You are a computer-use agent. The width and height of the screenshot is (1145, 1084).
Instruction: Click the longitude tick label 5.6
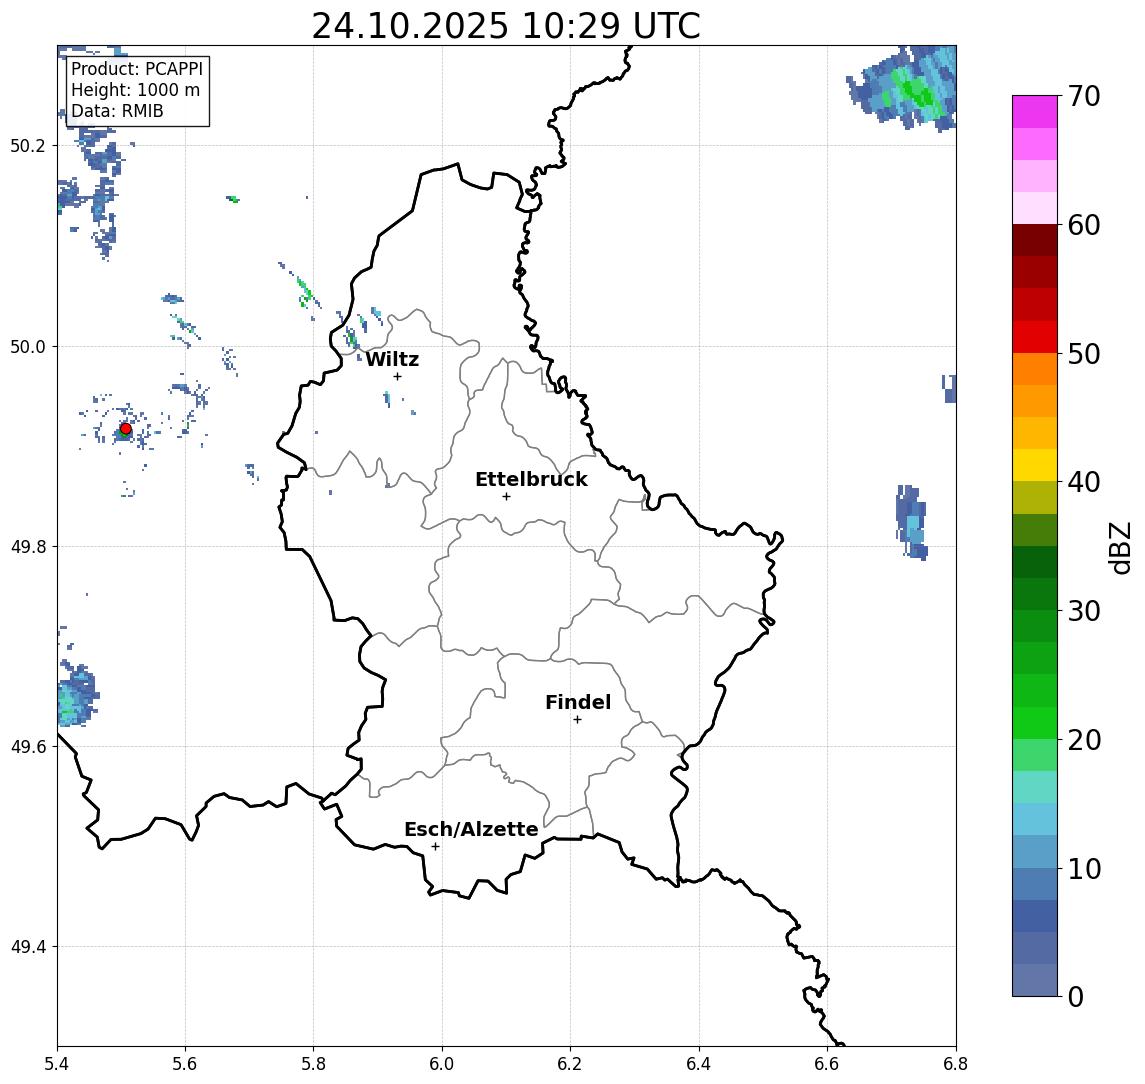pos(185,1064)
